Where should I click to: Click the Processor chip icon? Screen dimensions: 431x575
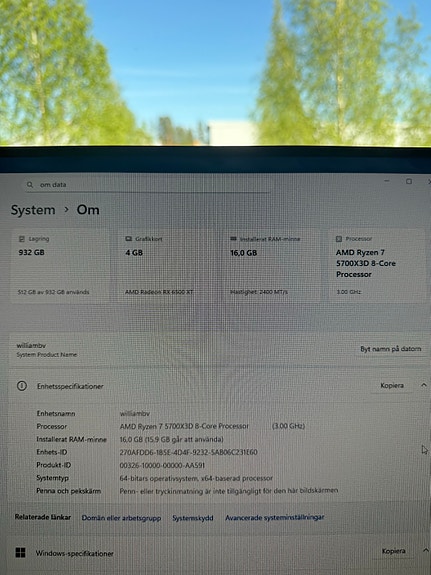coord(339,239)
